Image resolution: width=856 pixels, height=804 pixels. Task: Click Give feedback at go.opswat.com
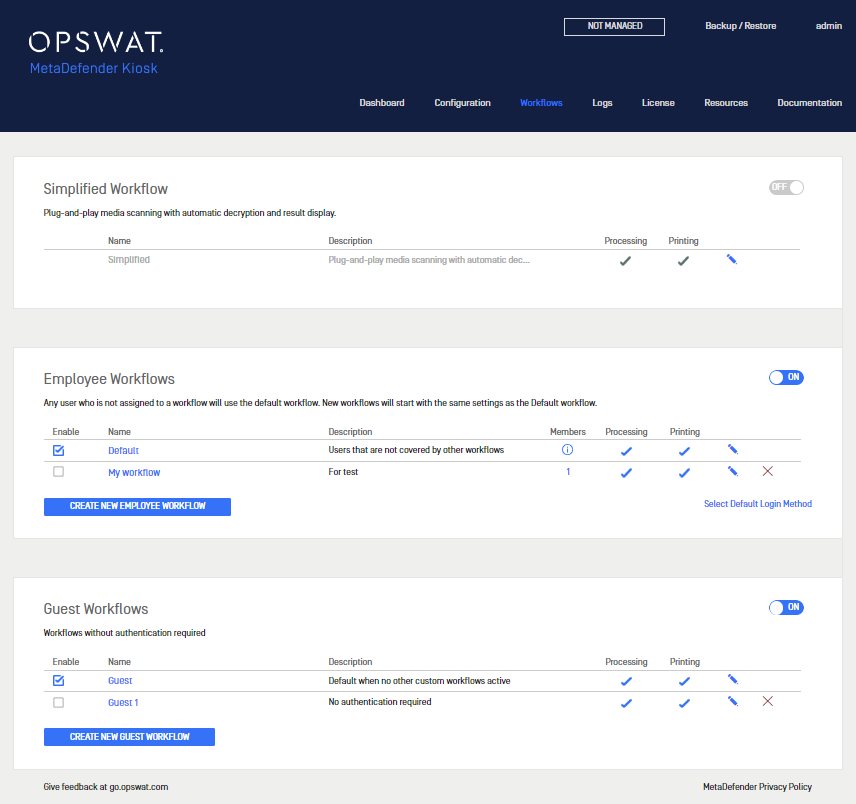(106, 787)
